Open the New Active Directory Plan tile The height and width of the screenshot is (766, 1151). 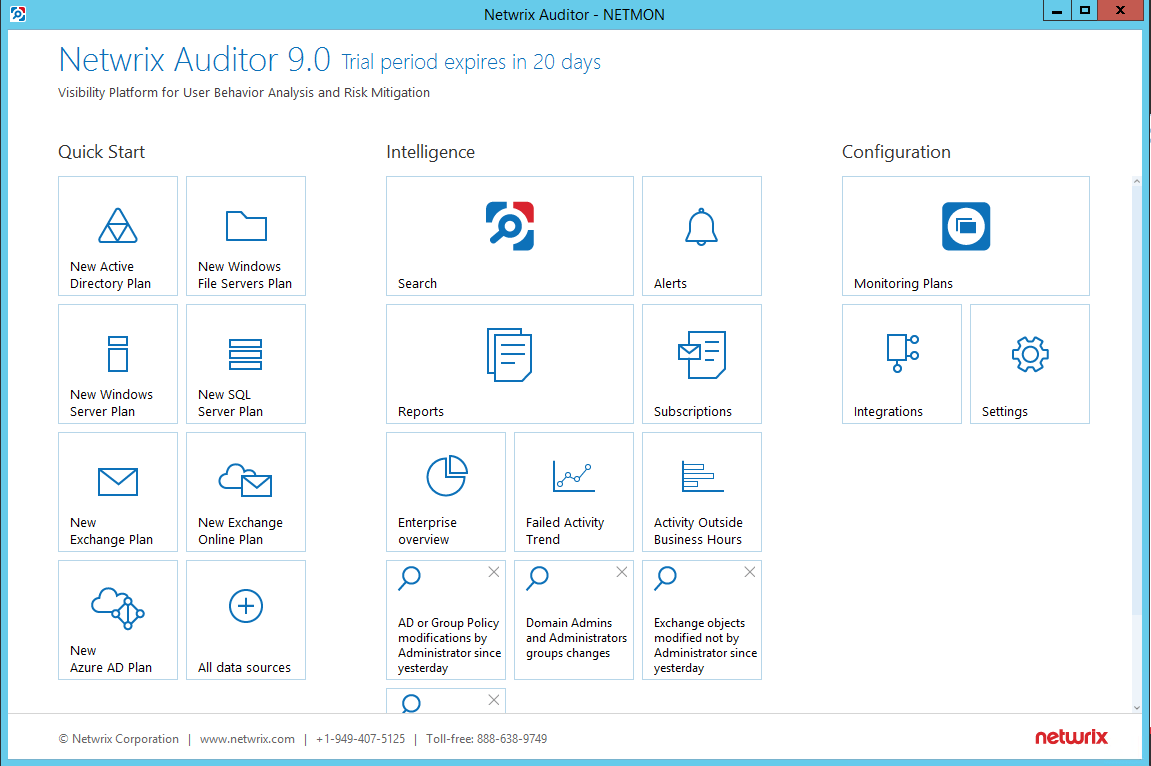pos(117,236)
